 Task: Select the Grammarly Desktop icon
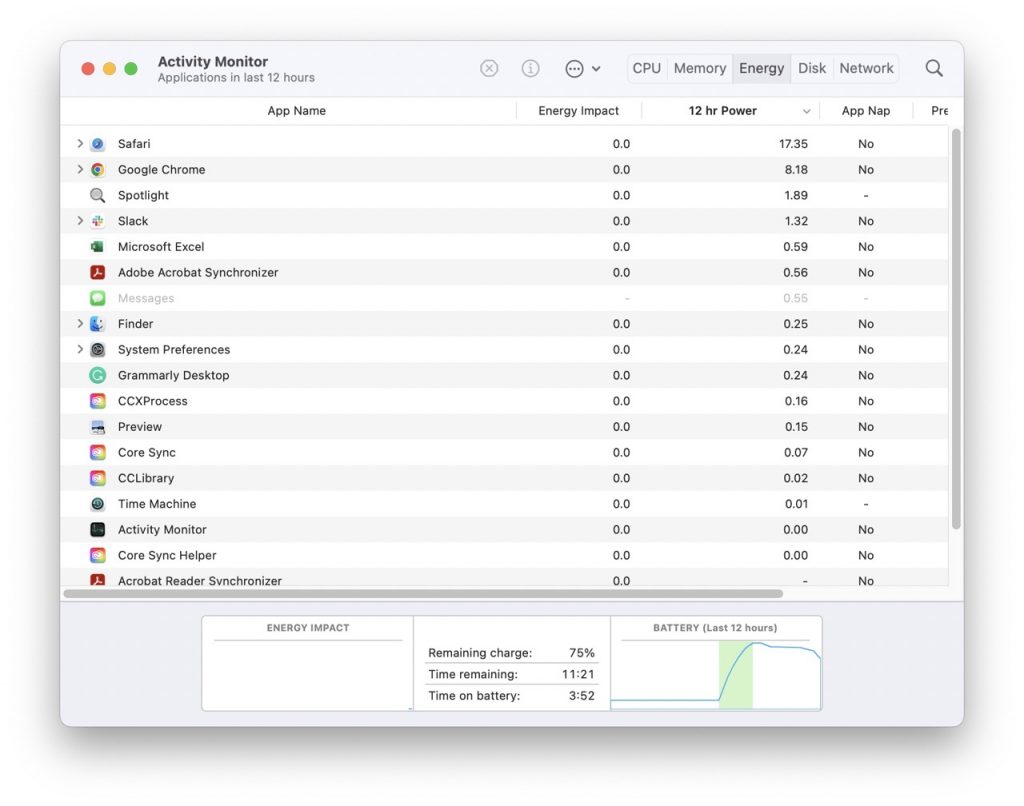click(97, 375)
